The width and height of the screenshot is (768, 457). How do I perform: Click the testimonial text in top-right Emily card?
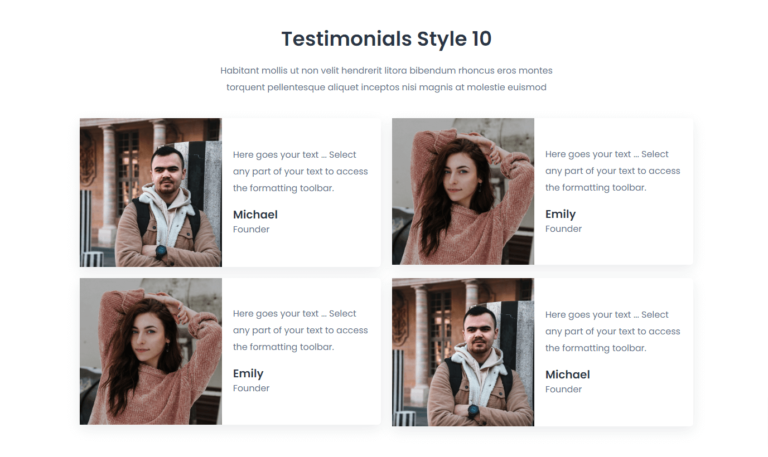tap(612, 171)
